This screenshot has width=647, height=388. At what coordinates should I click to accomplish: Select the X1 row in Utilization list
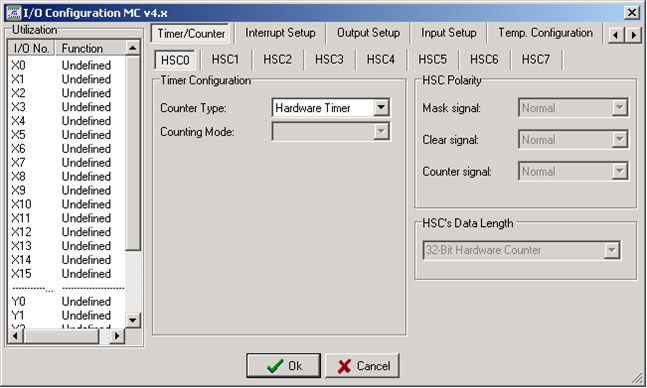(66, 79)
